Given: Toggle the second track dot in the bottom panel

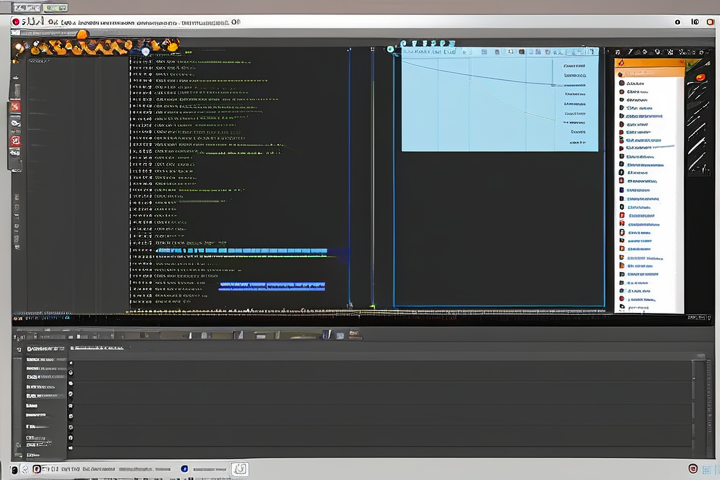Looking at the screenshot, I should tap(69, 372).
